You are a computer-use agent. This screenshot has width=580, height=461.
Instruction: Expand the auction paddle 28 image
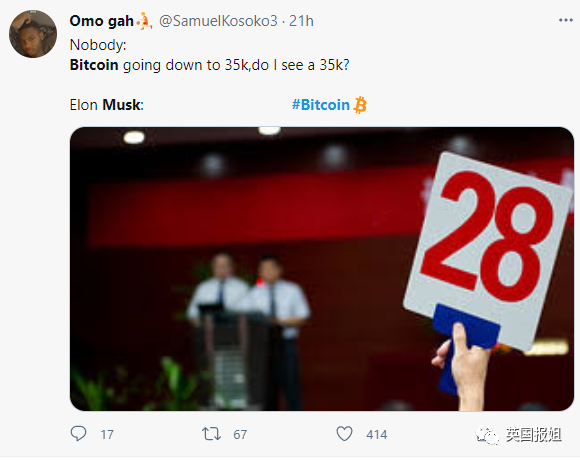[322, 269]
